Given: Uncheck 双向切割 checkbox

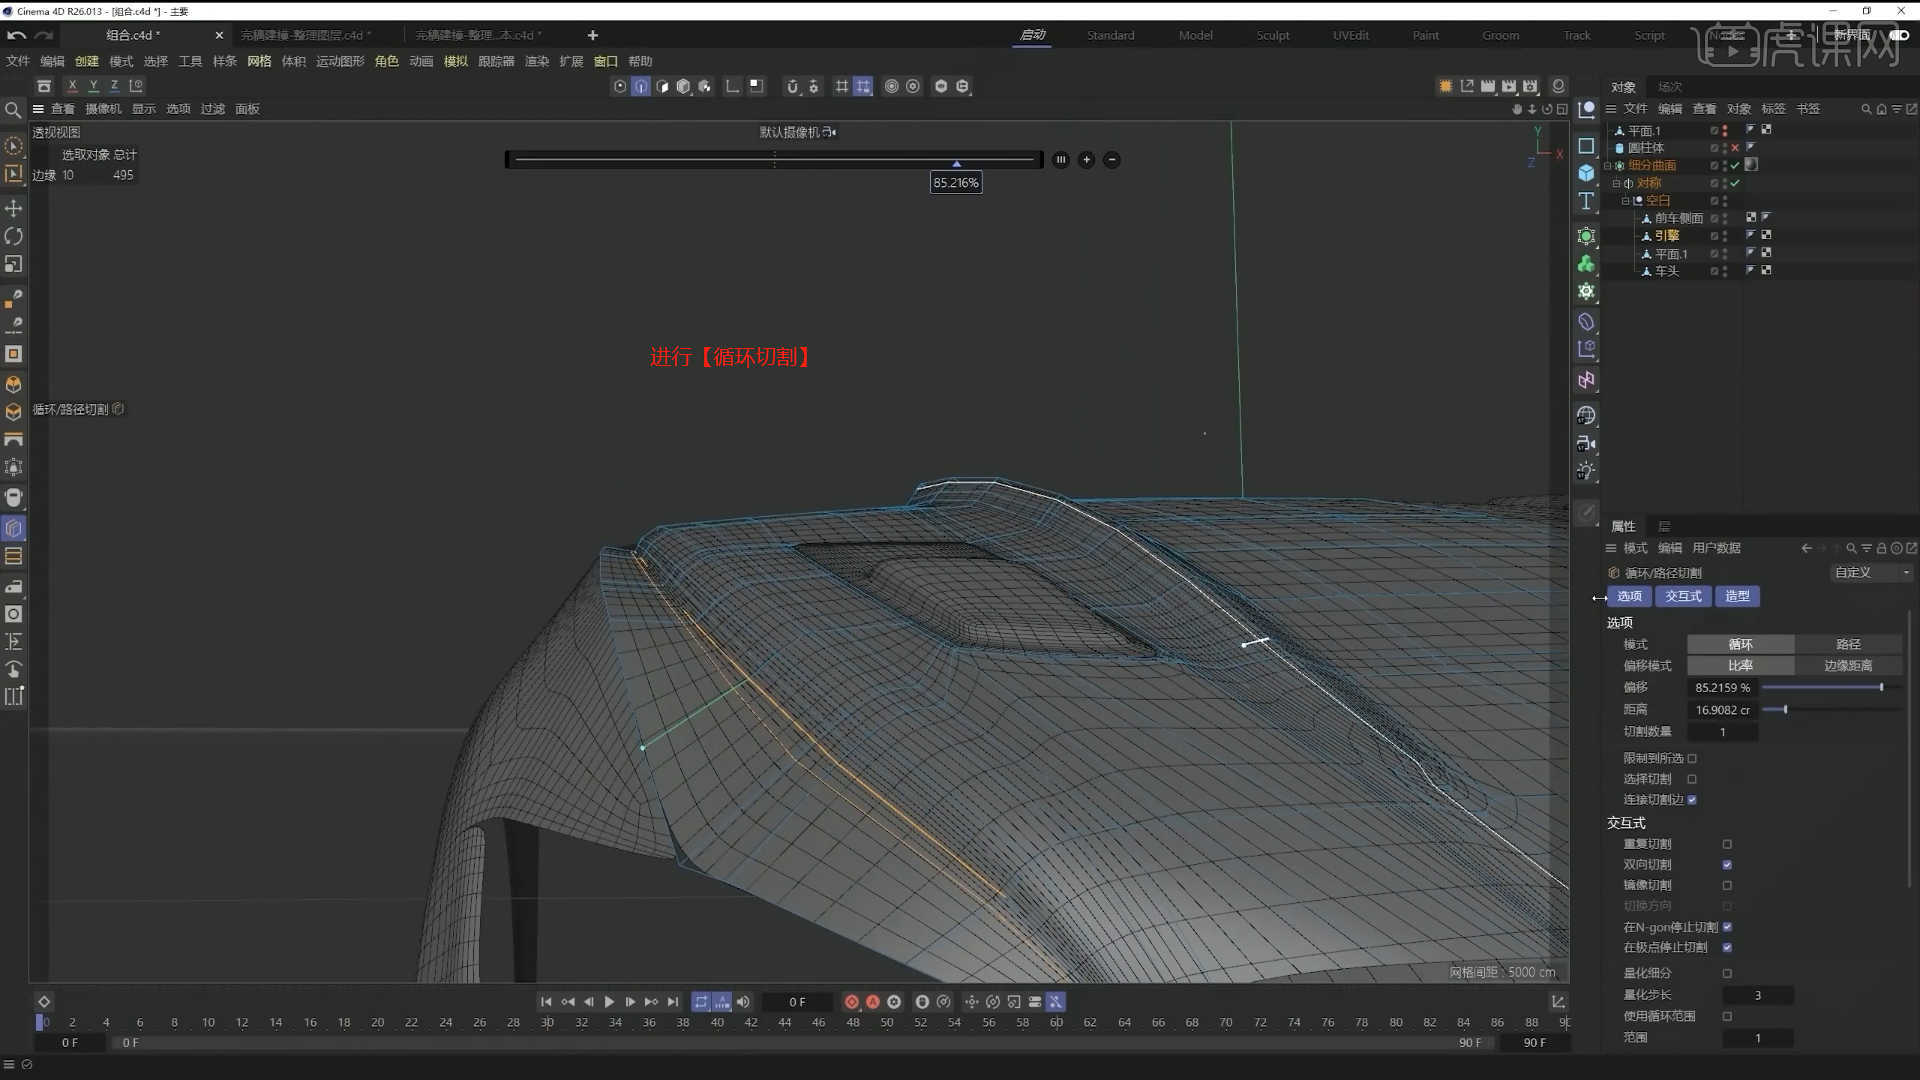Looking at the screenshot, I should click(1727, 865).
